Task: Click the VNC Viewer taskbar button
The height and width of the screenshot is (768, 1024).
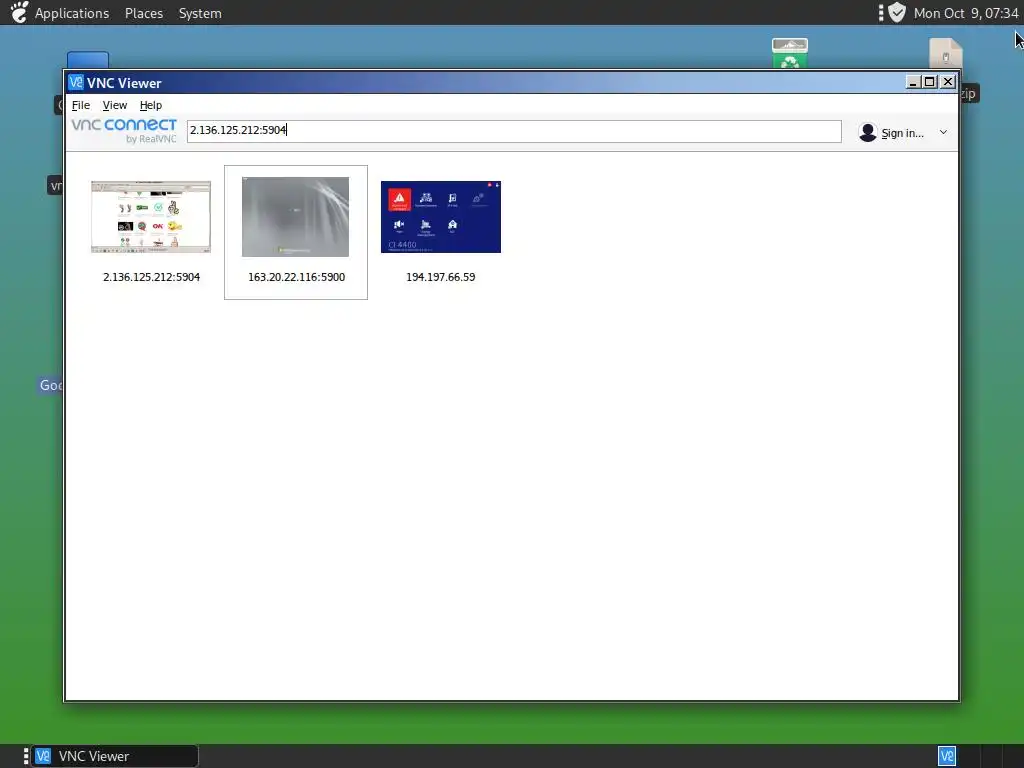Action: coord(115,756)
